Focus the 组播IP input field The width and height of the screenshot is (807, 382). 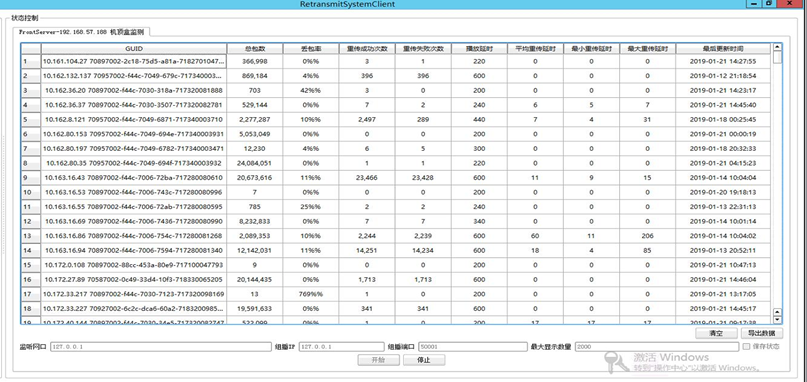pos(342,346)
